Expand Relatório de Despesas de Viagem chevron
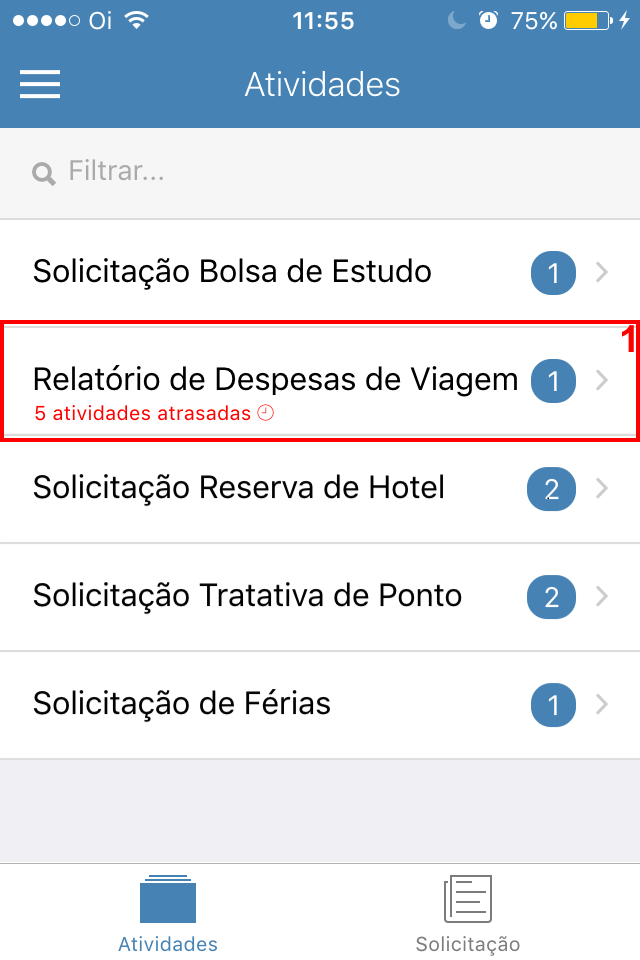The height and width of the screenshot is (960, 640). coord(602,380)
